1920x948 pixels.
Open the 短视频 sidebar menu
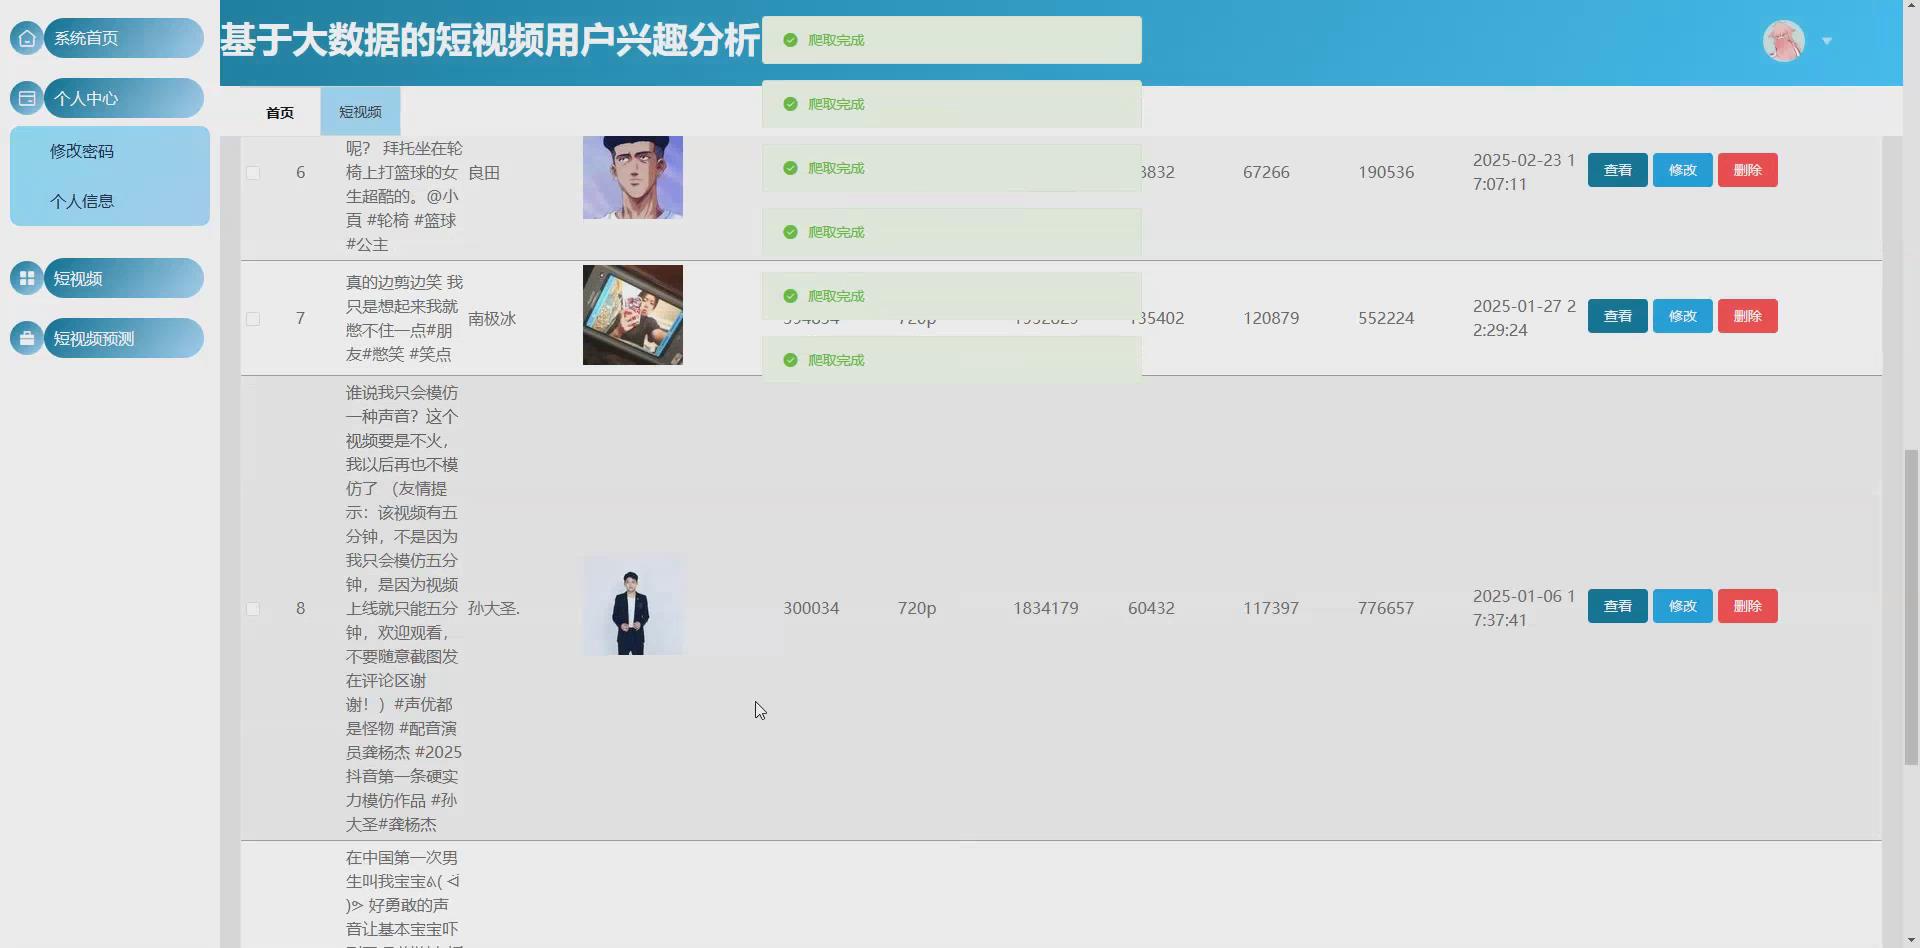click(124, 278)
